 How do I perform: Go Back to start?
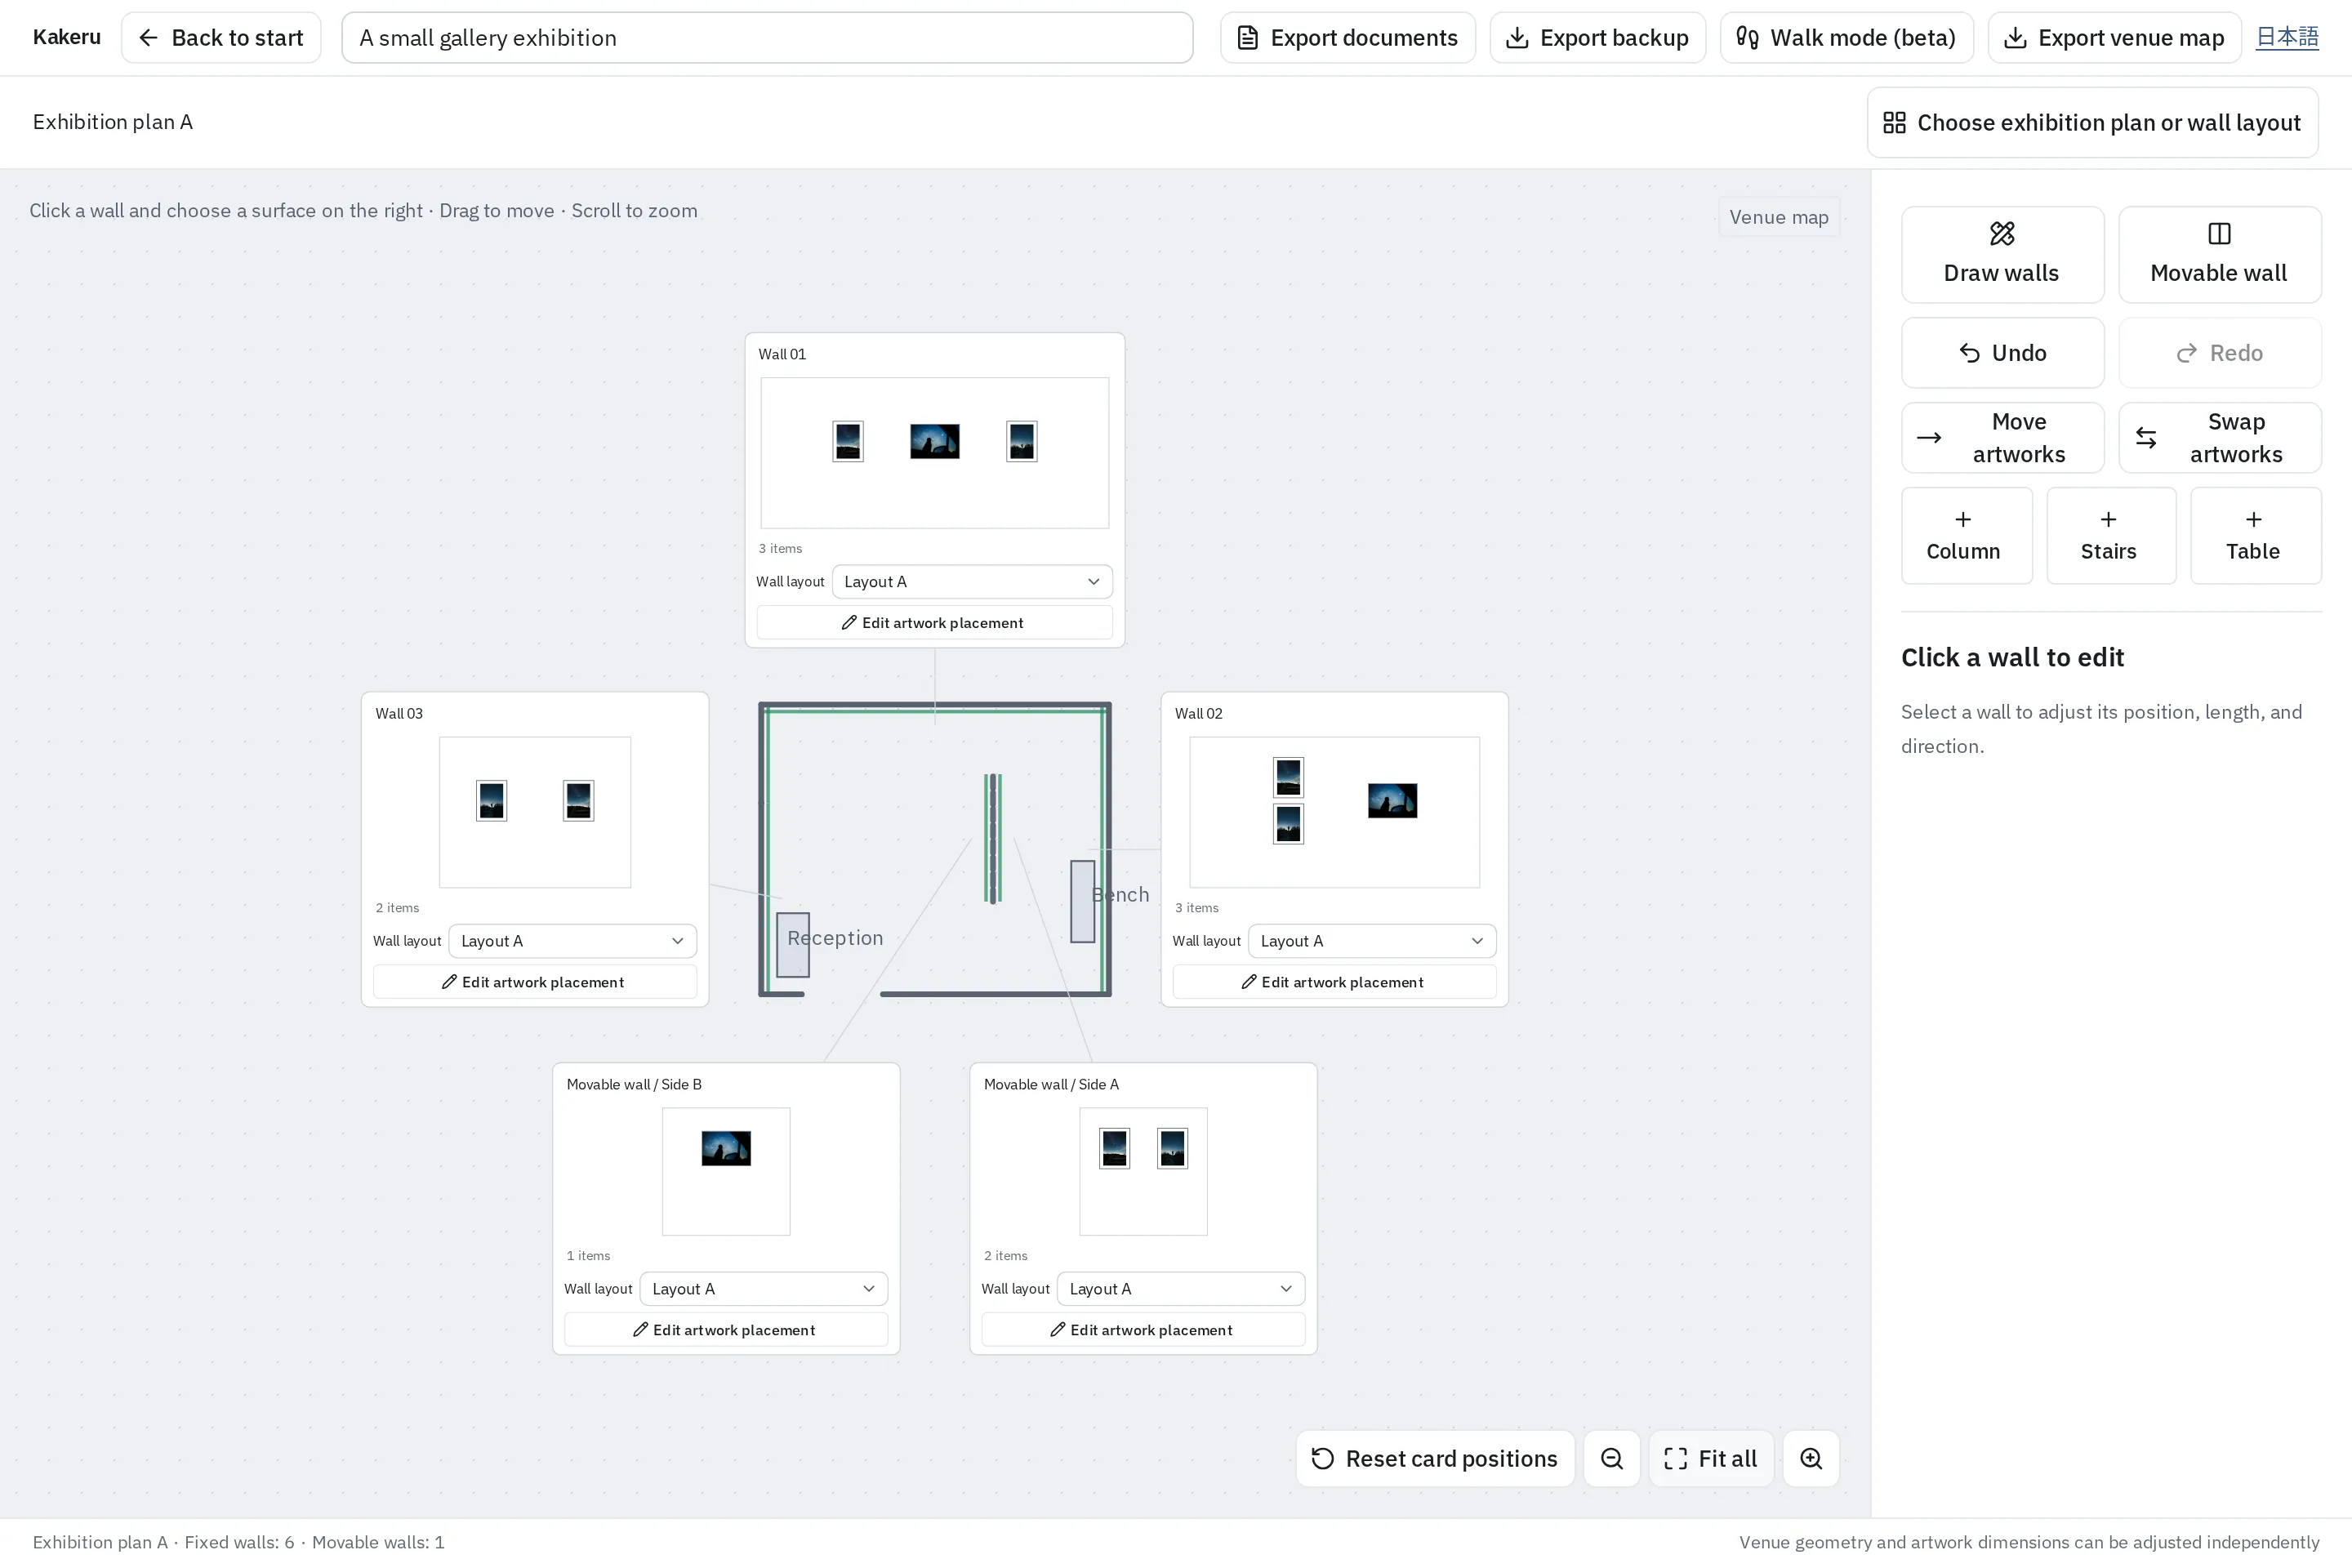pos(221,38)
